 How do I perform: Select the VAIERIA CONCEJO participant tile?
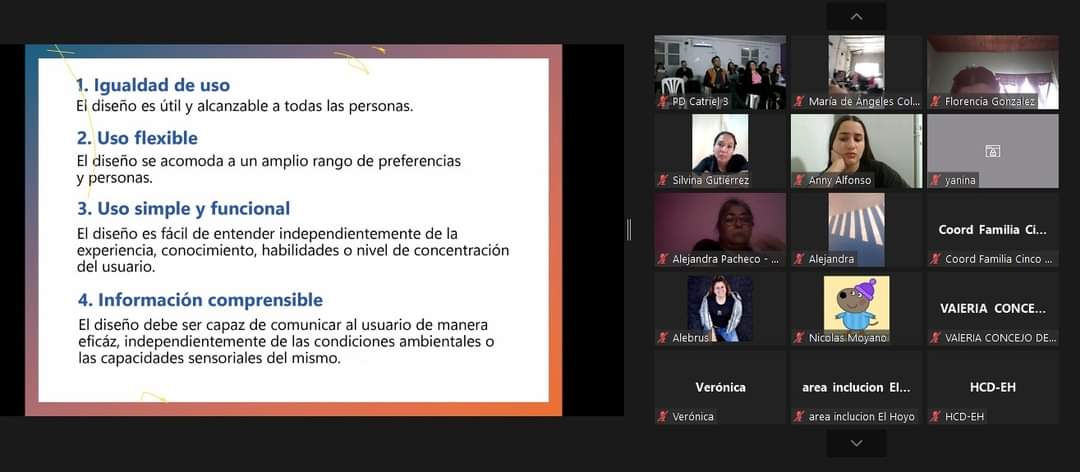(x=992, y=309)
